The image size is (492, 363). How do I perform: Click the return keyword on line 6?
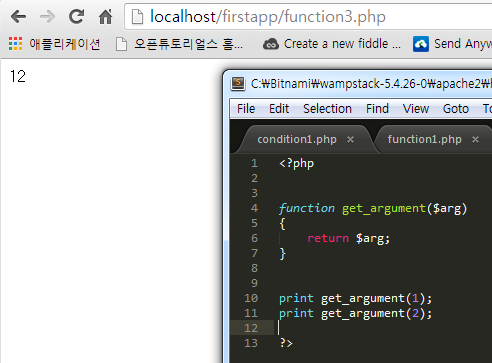pyautogui.click(x=328, y=238)
